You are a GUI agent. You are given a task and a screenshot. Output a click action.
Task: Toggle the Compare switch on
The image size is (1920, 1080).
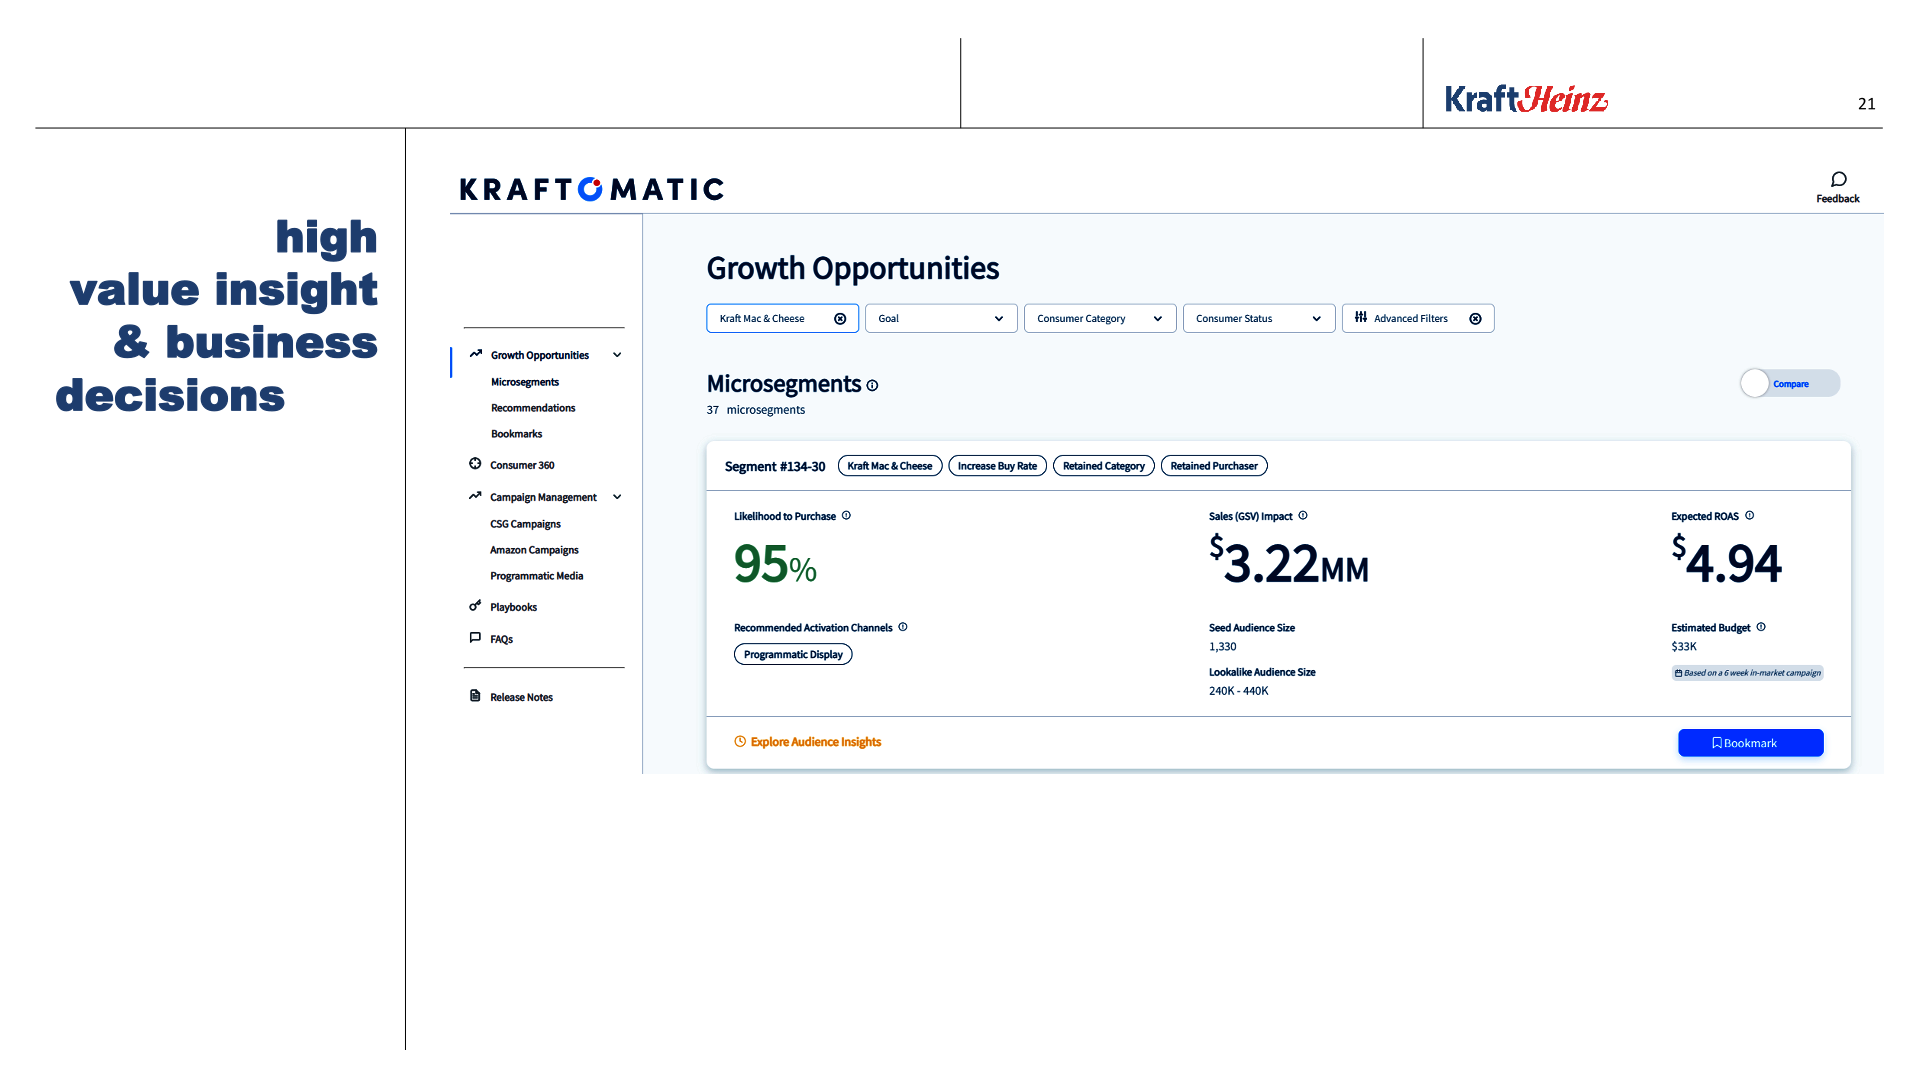click(1789, 384)
